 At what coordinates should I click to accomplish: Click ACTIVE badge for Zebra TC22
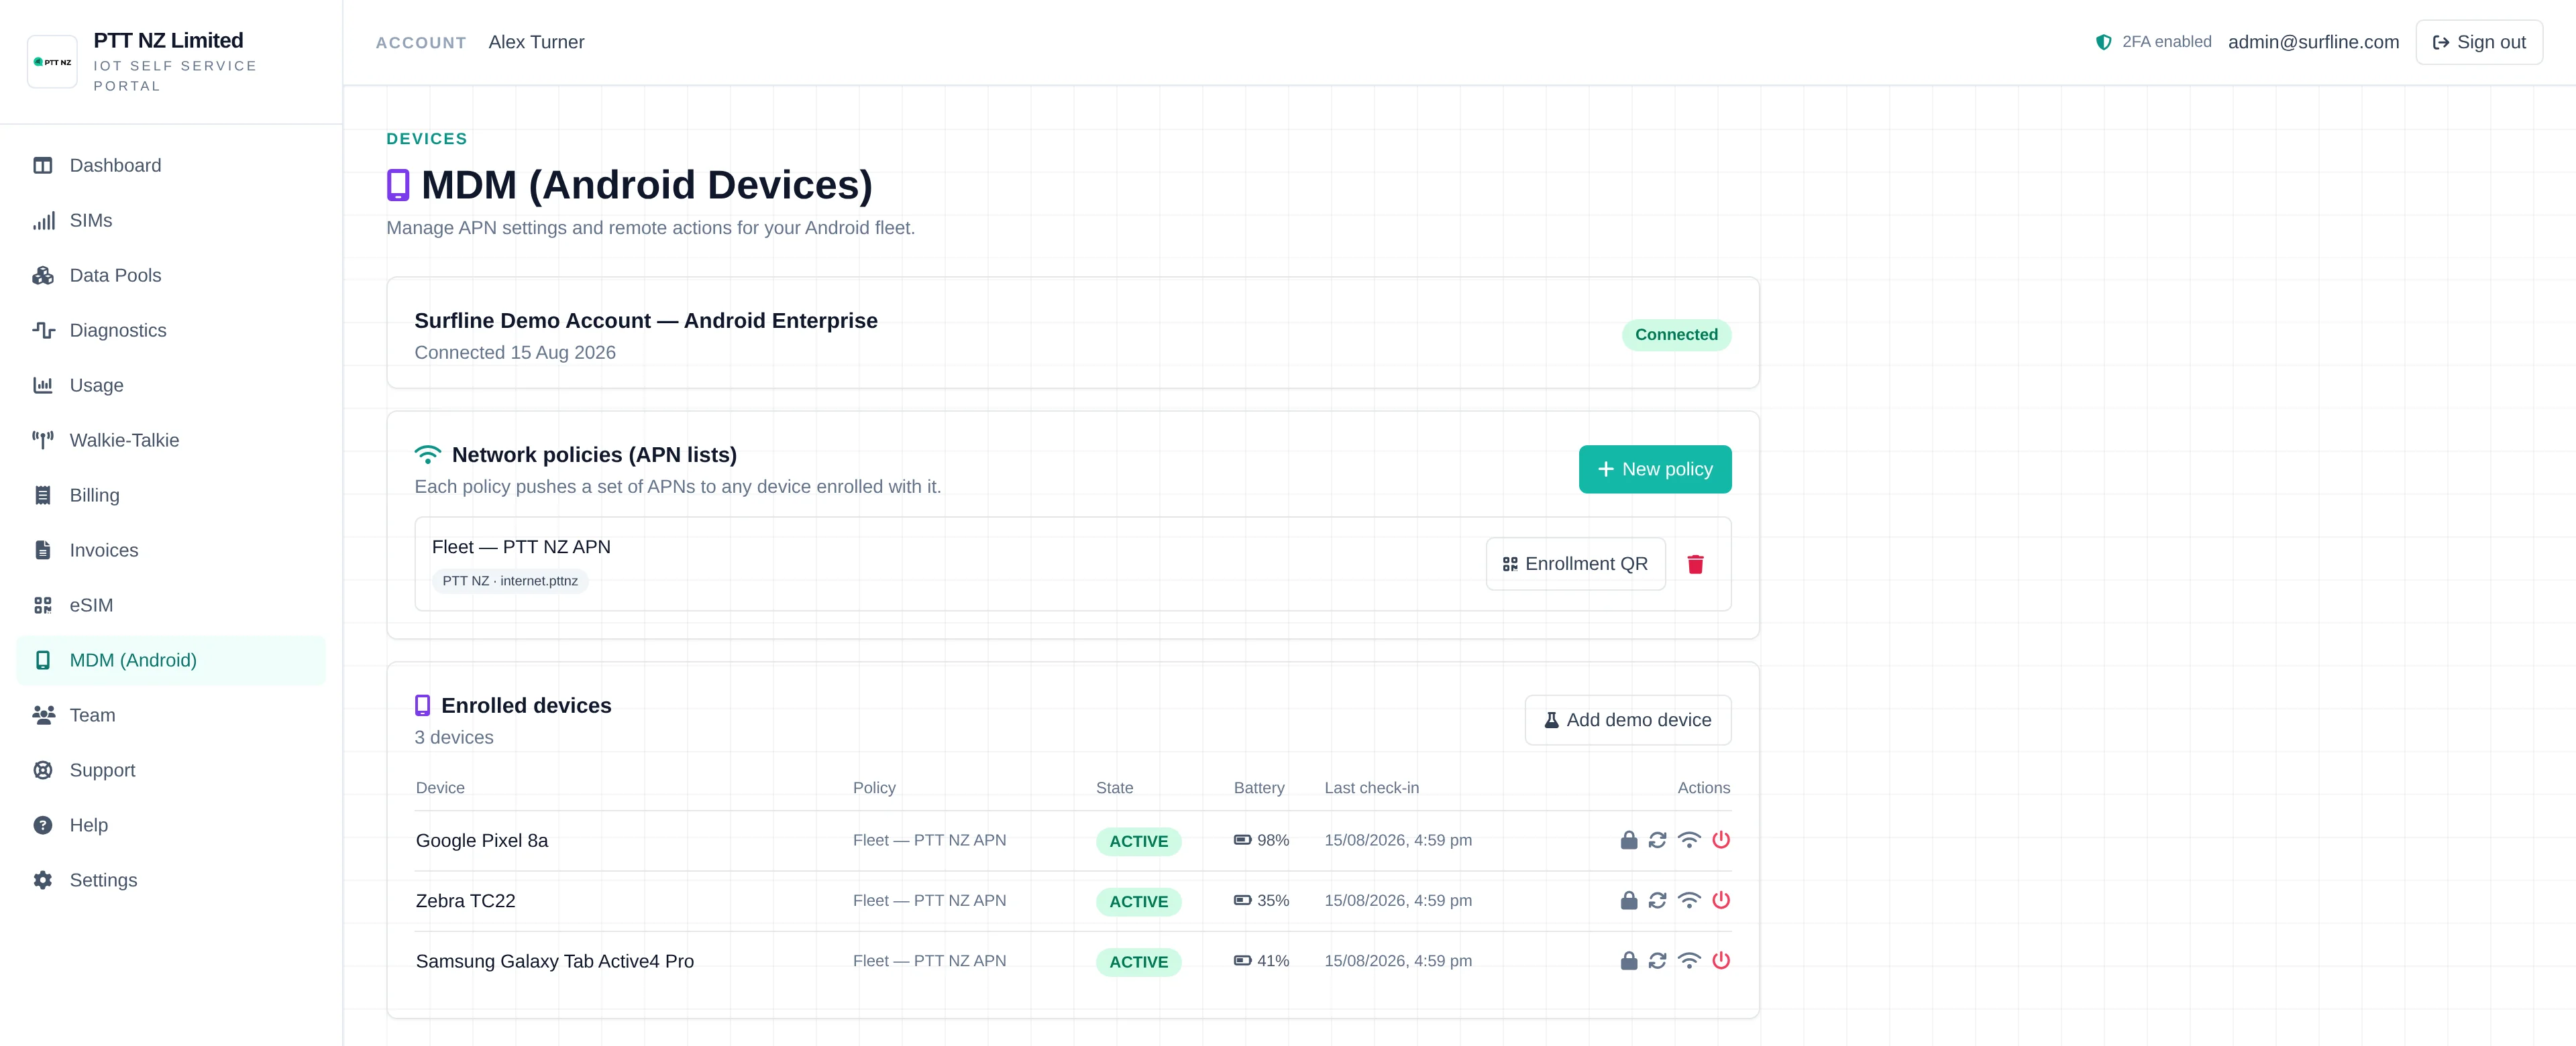pyautogui.click(x=1138, y=901)
